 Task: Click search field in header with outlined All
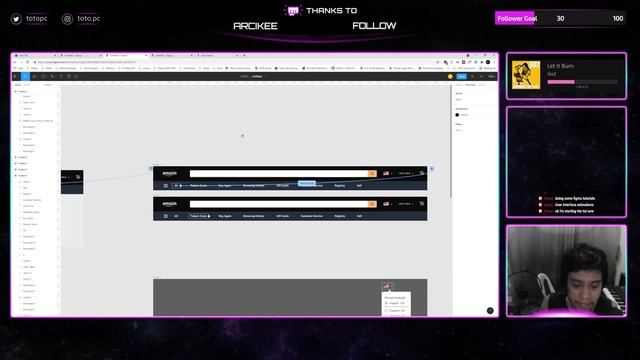pos(279,173)
